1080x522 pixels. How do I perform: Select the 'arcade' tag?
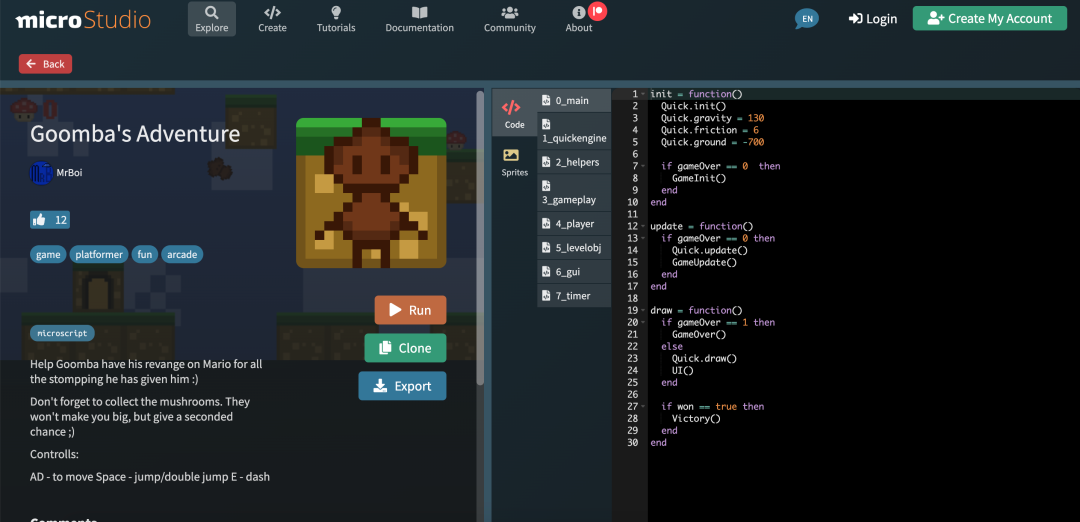click(x=182, y=254)
